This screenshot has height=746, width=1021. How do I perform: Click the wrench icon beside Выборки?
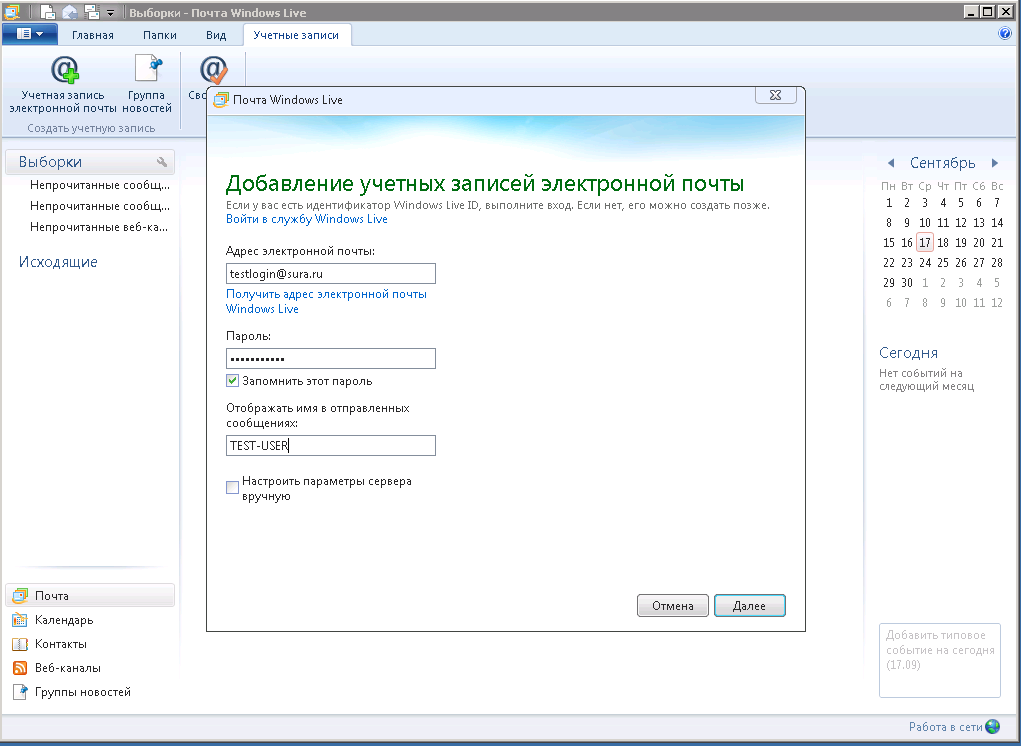click(162, 162)
